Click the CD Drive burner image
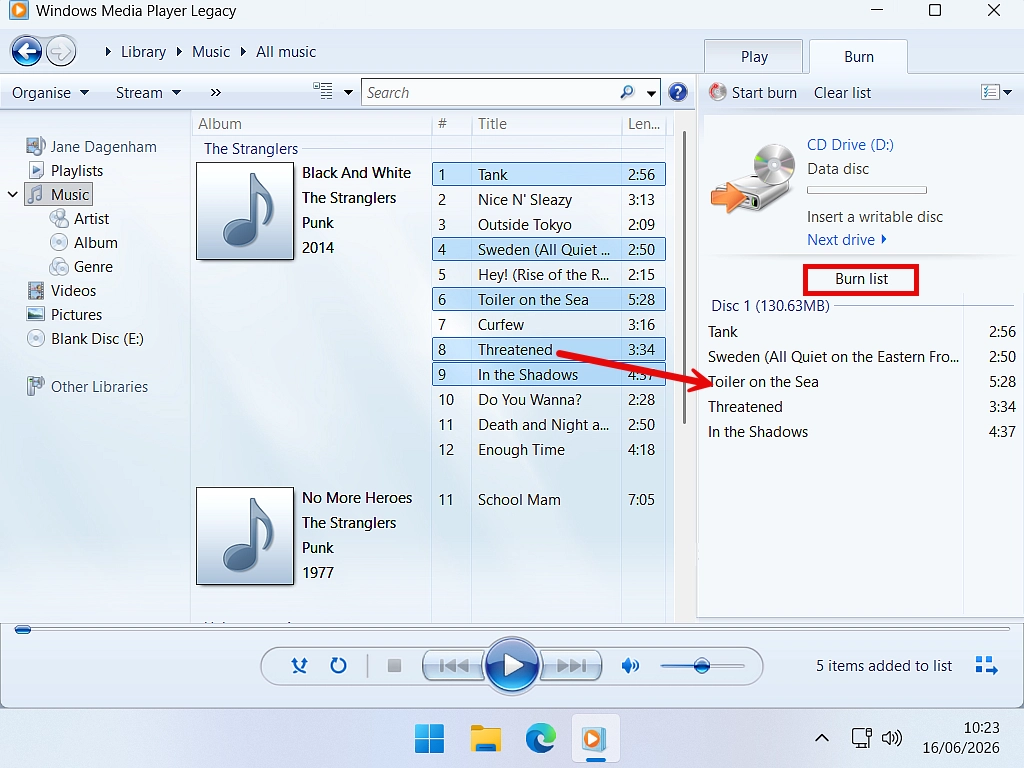The height and width of the screenshot is (768, 1024). pos(753,178)
